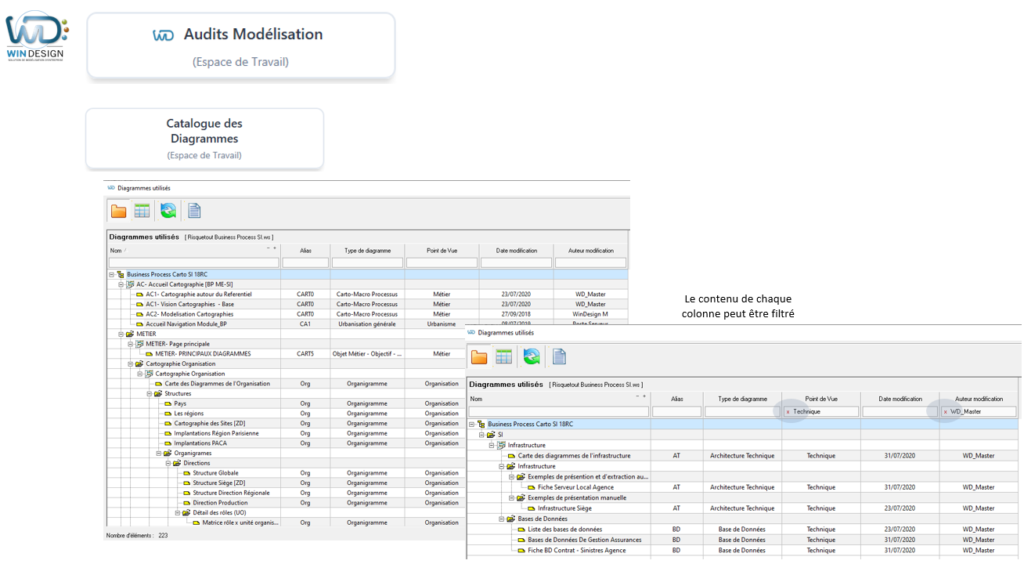Click the root model icon in the front window tree
The height and width of the screenshot is (564, 1024).
pyautogui.click(x=481, y=424)
